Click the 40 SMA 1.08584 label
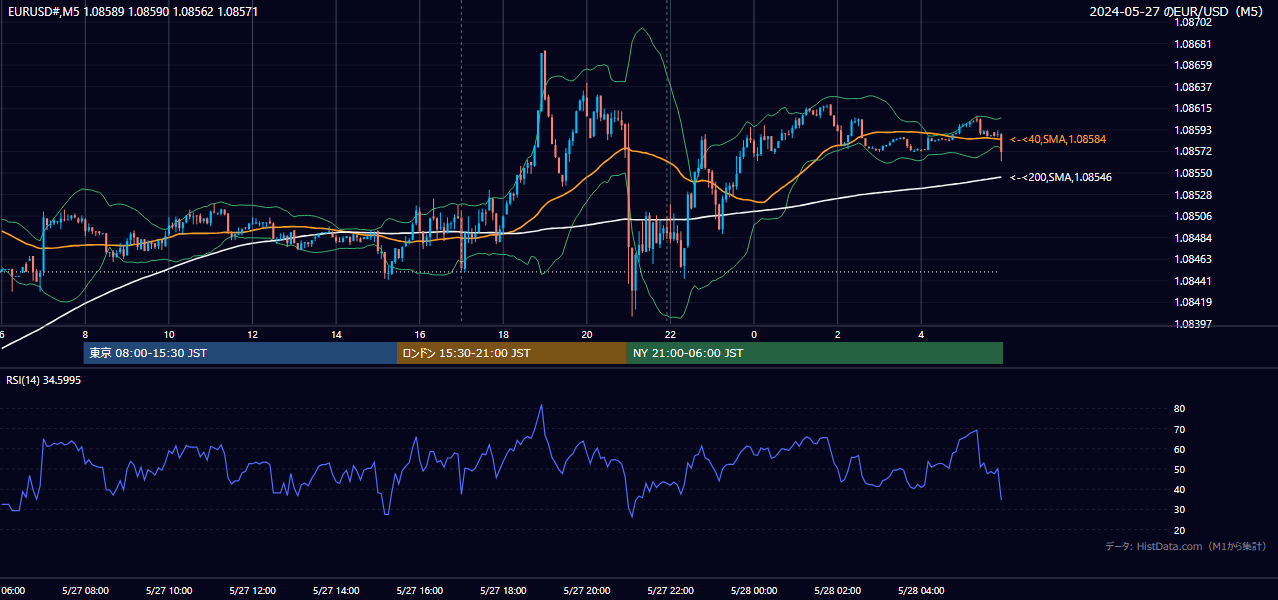1278x600 pixels. point(1058,139)
